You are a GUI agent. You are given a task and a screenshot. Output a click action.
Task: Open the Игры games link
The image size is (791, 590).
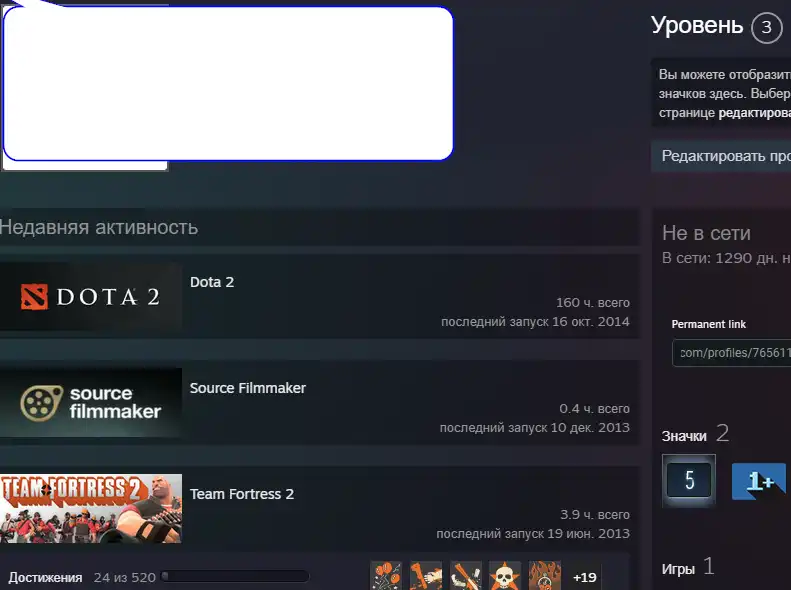[x=678, y=569]
